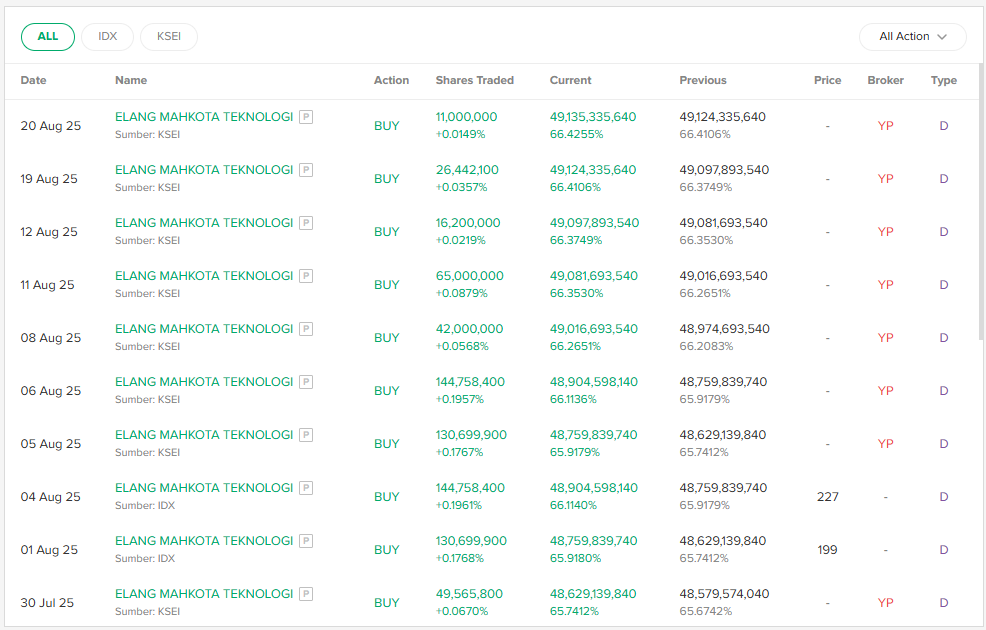Open ELANG MAHKOTA TEKNOLOGI link dated 12 Aug 25
The width and height of the screenshot is (986, 630).
click(204, 223)
